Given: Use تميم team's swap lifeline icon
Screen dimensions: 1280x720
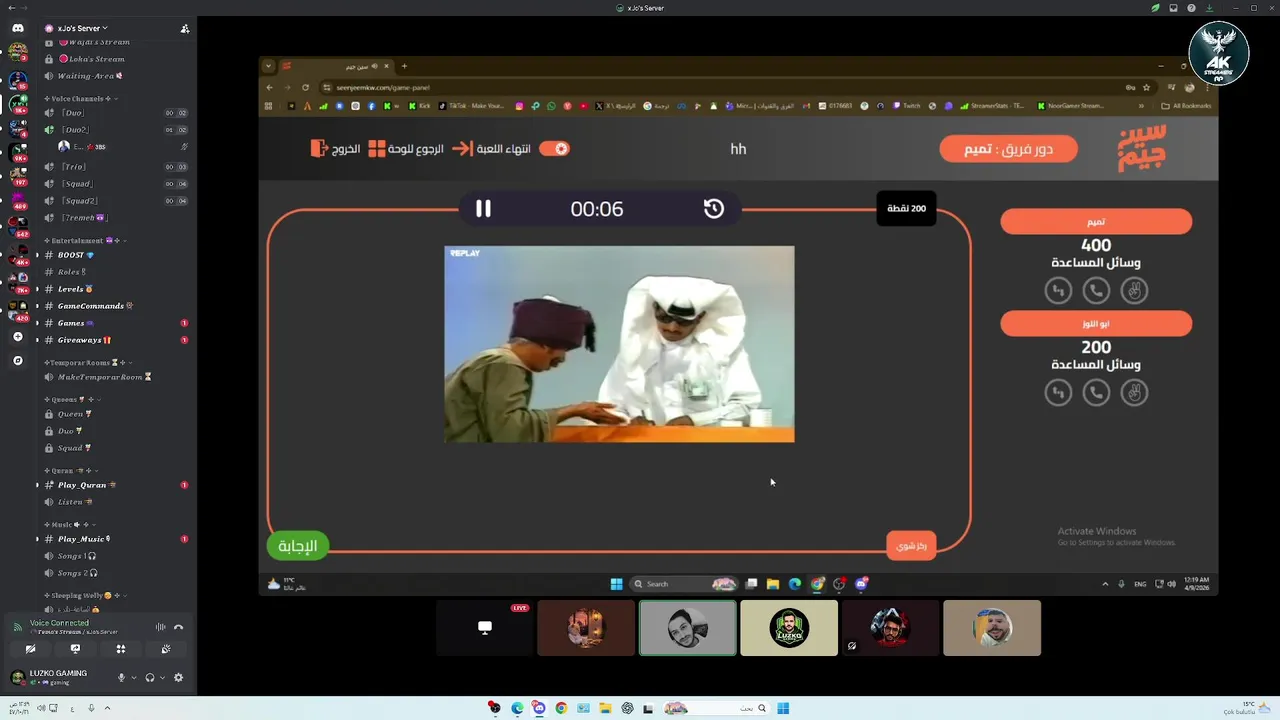Looking at the screenshot, I should pyautogui.click(x=1058, y=290).
